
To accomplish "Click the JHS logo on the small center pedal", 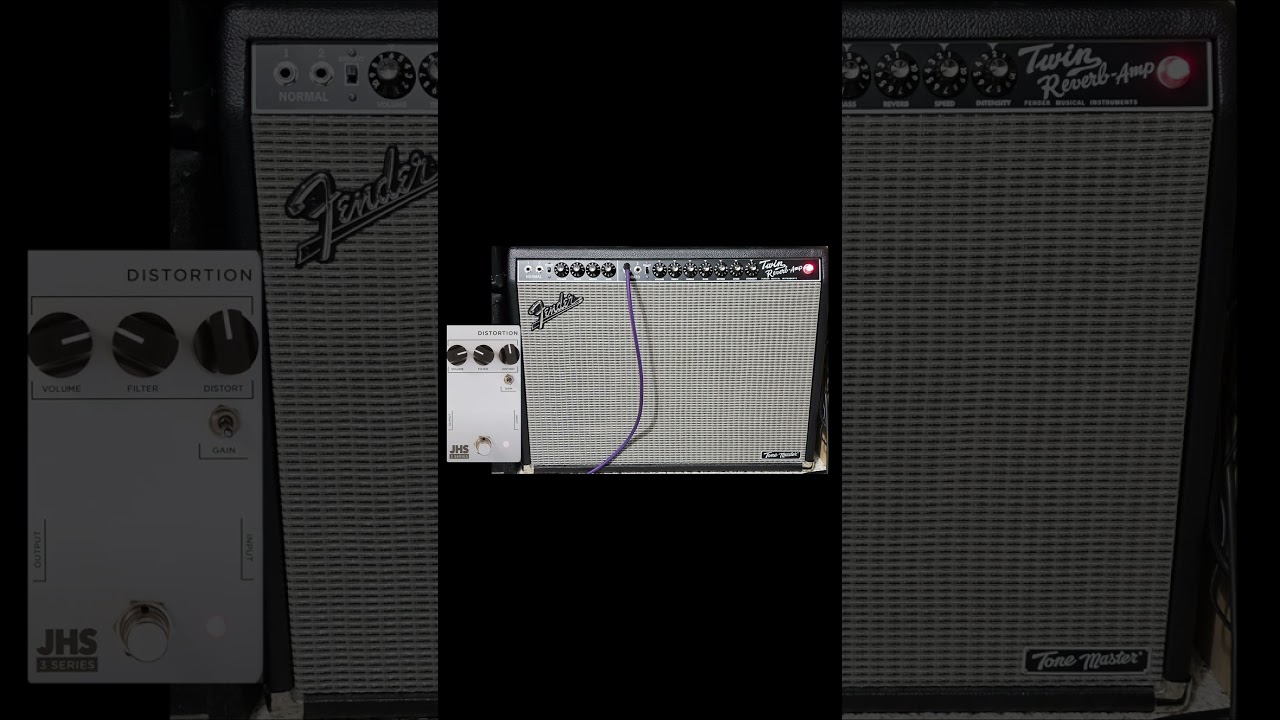I will (459, 451).
